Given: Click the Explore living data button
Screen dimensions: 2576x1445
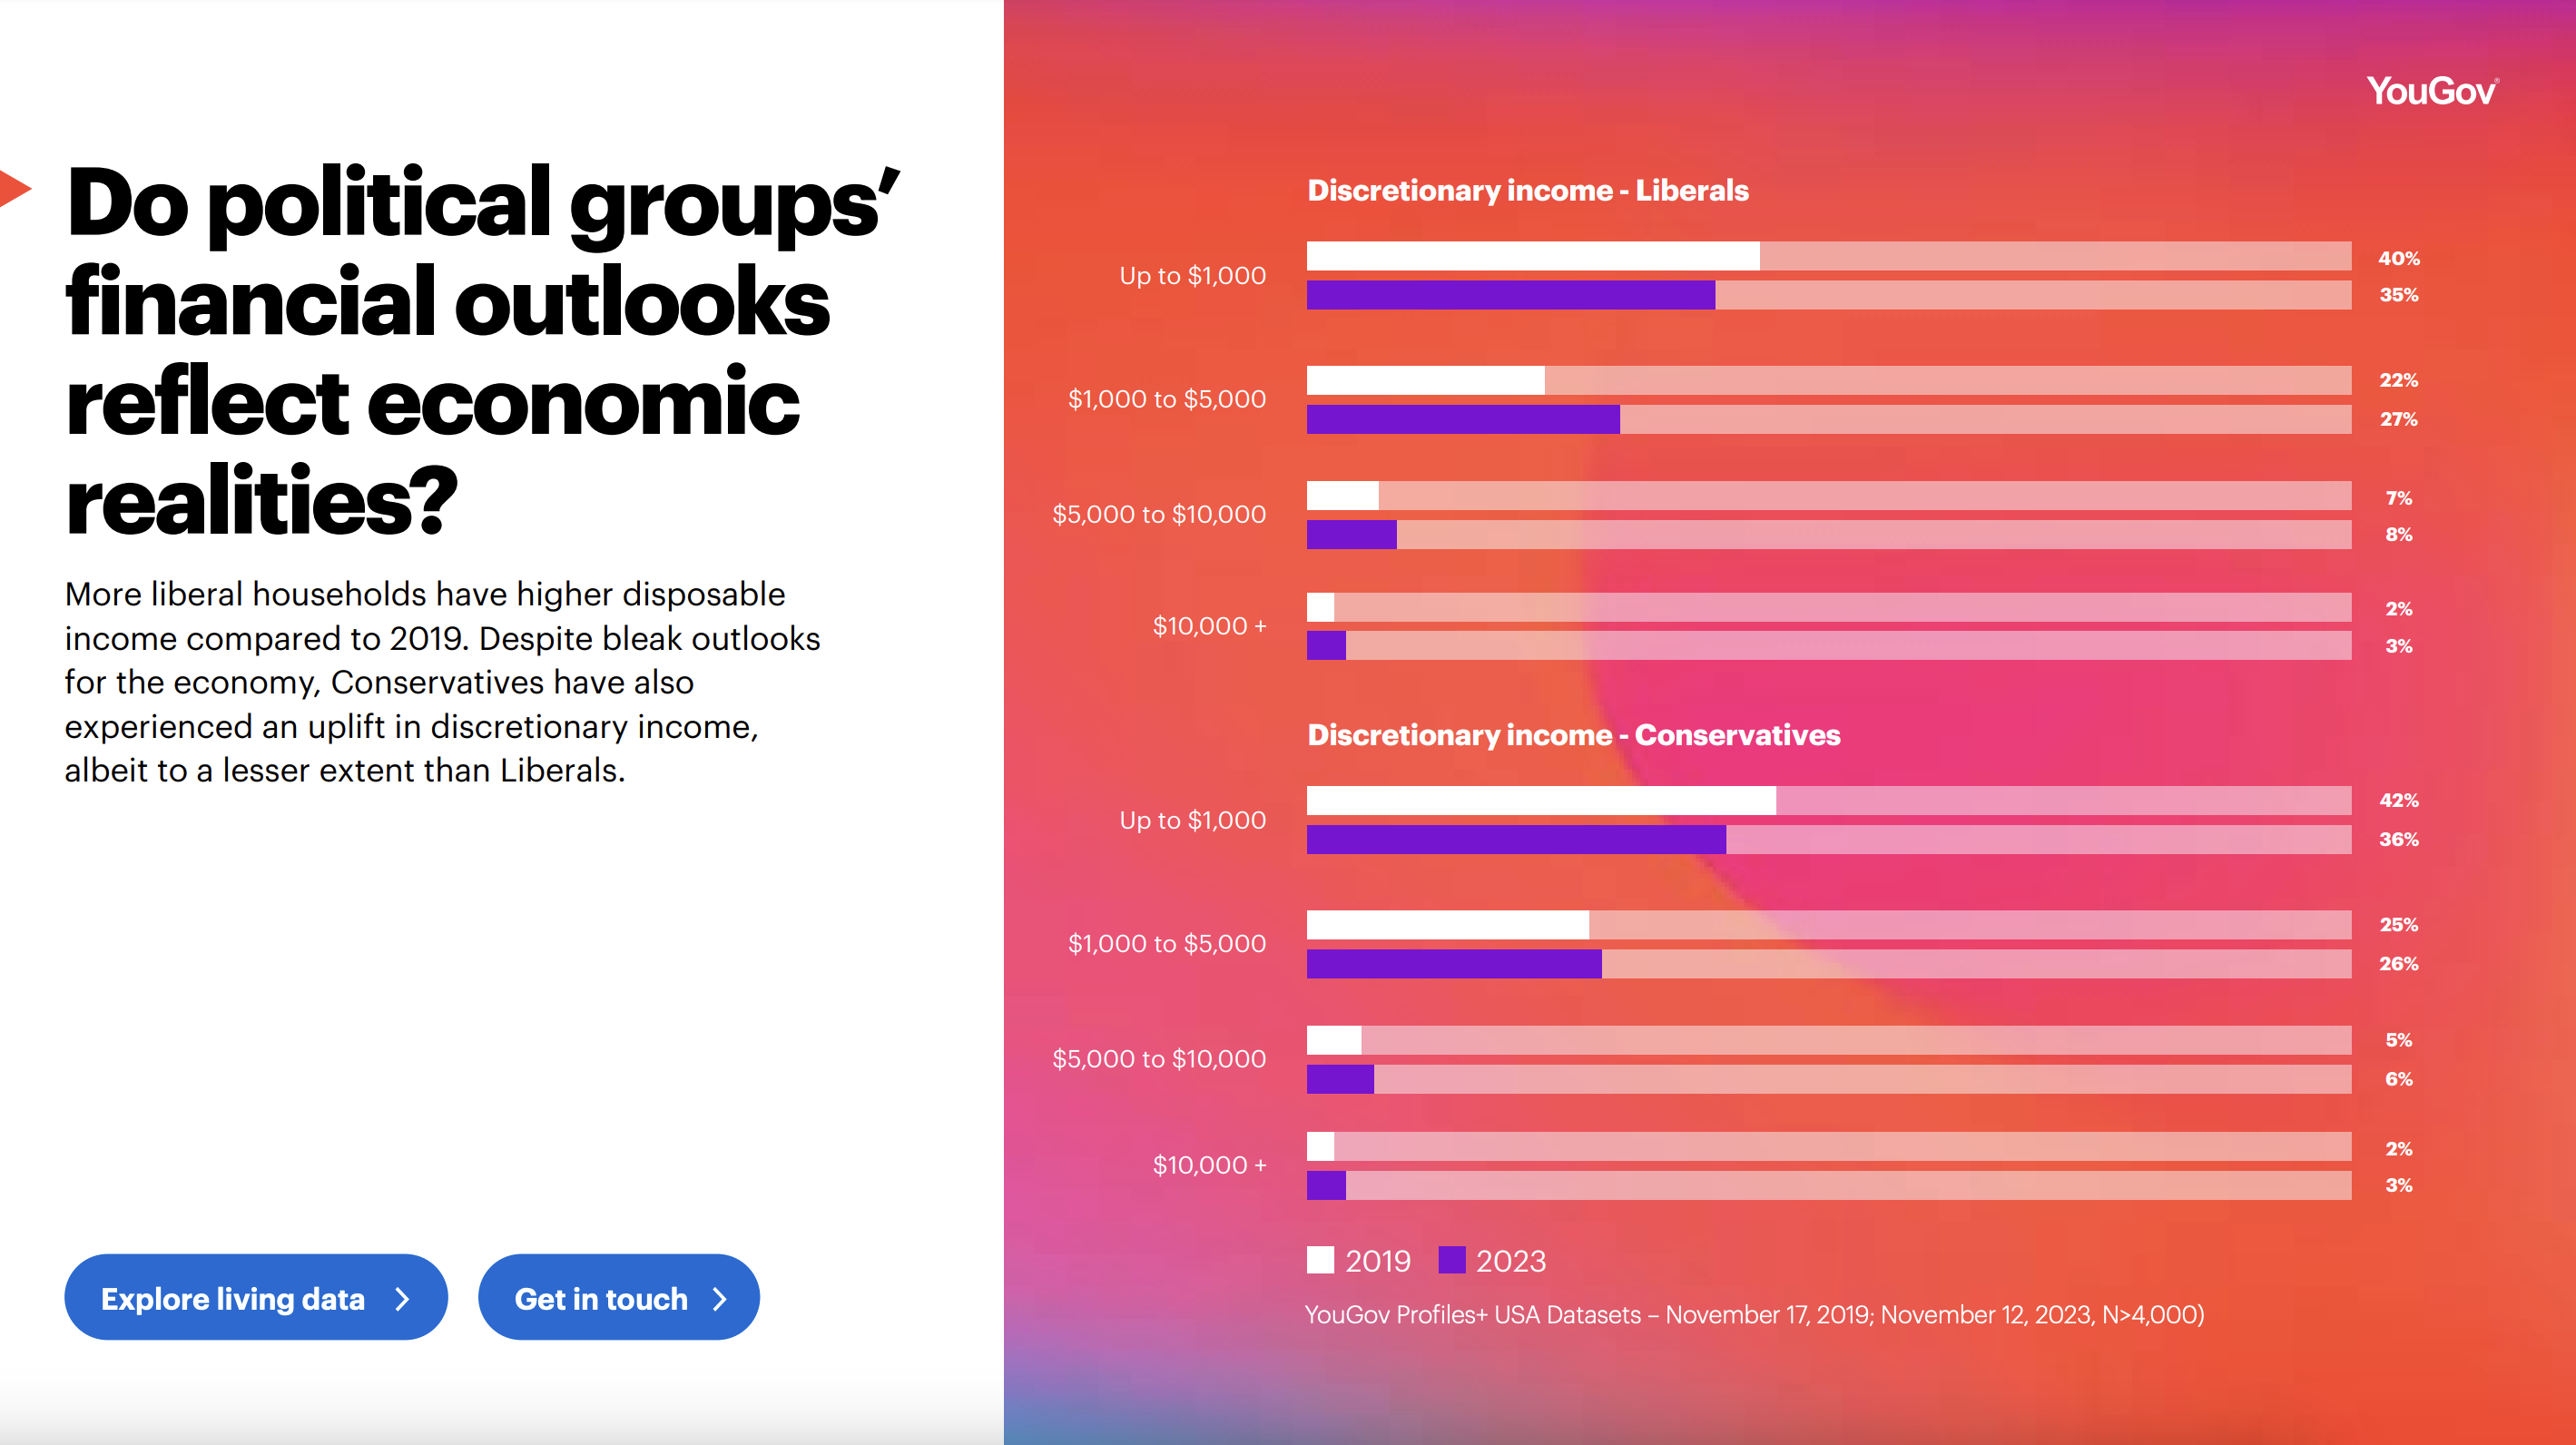Looking at the screenshot, I should [x=256, y=1297].
